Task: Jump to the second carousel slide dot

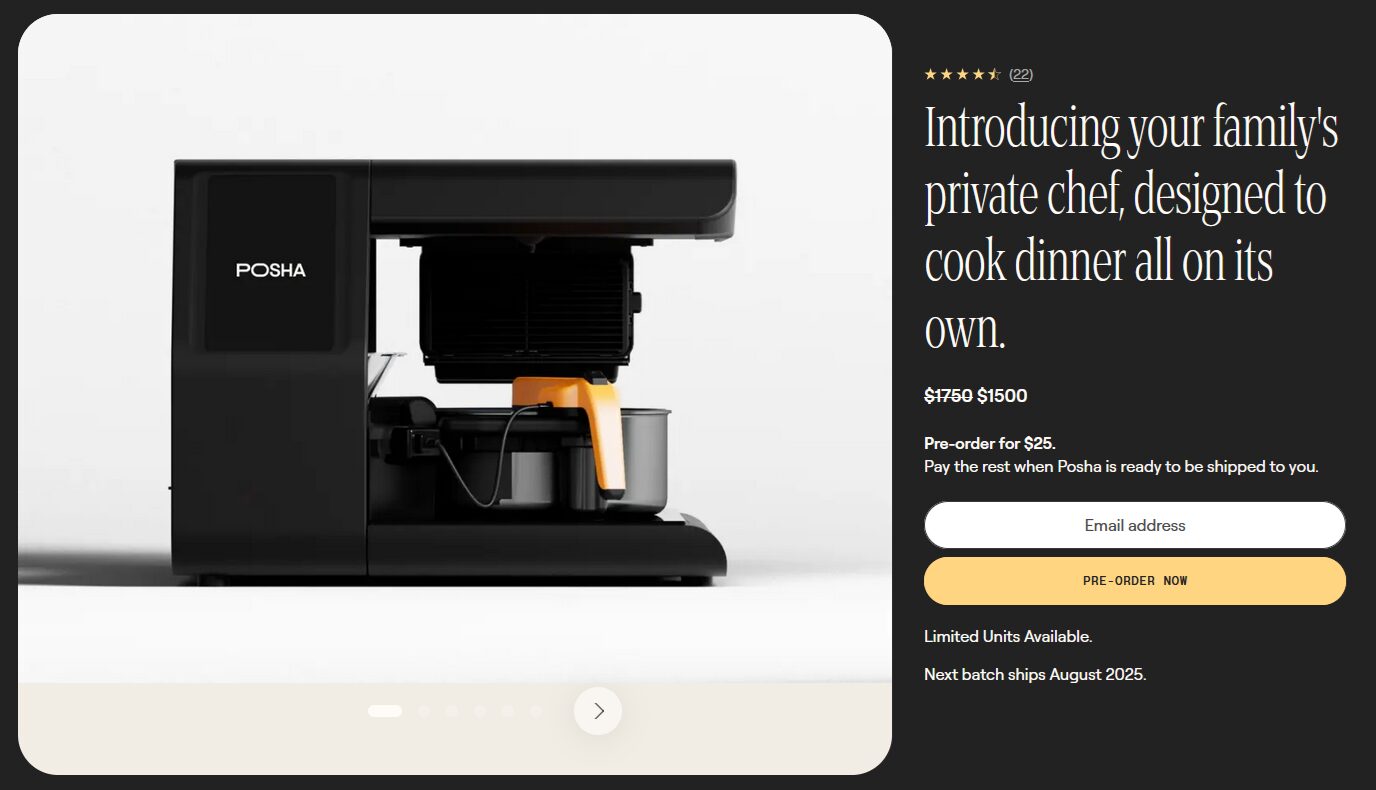Action: pos(424,711)
